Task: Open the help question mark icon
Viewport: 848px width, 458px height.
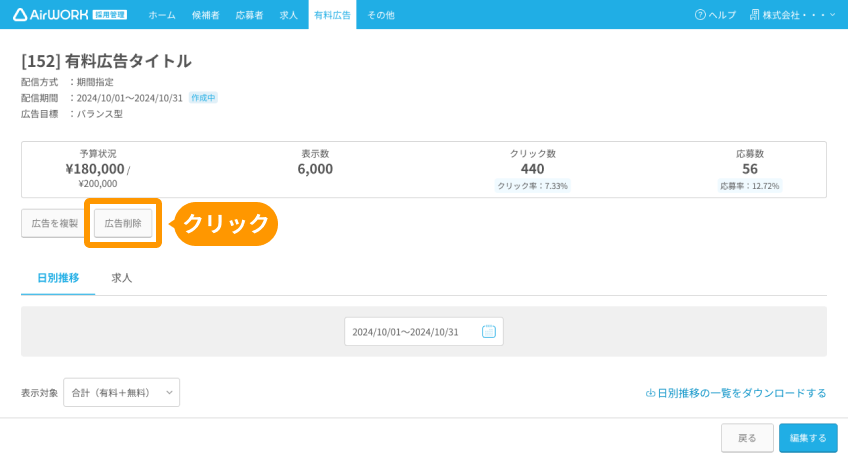Action: click(700, 15)
